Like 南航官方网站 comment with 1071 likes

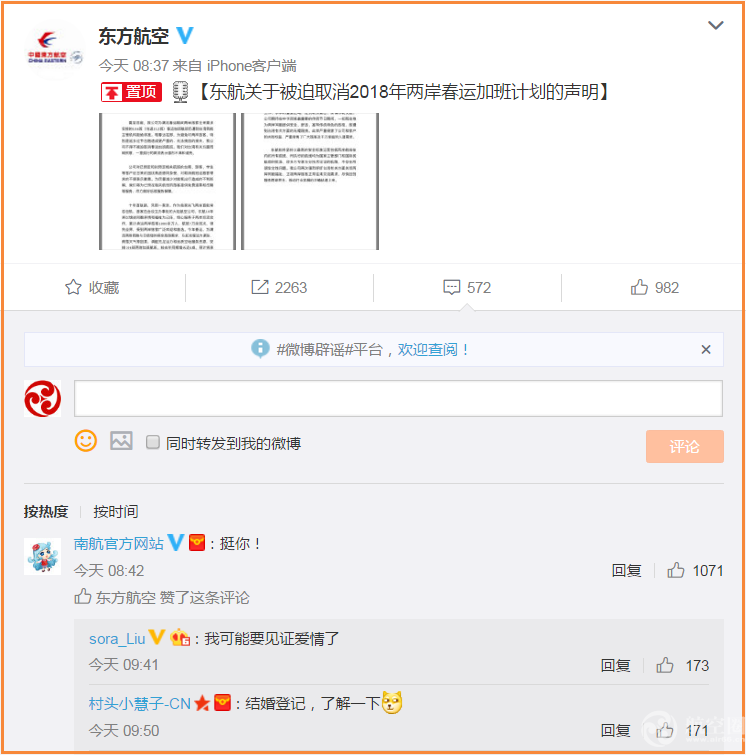[x=676, y=570]
